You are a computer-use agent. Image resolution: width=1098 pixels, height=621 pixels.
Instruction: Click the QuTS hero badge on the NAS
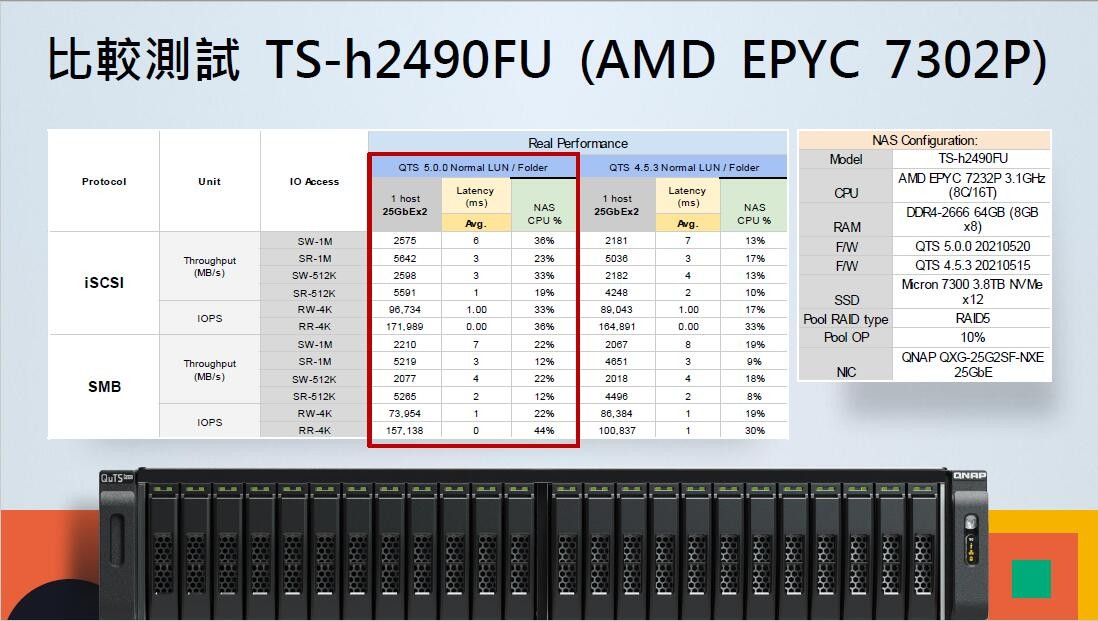coord(116,478)
